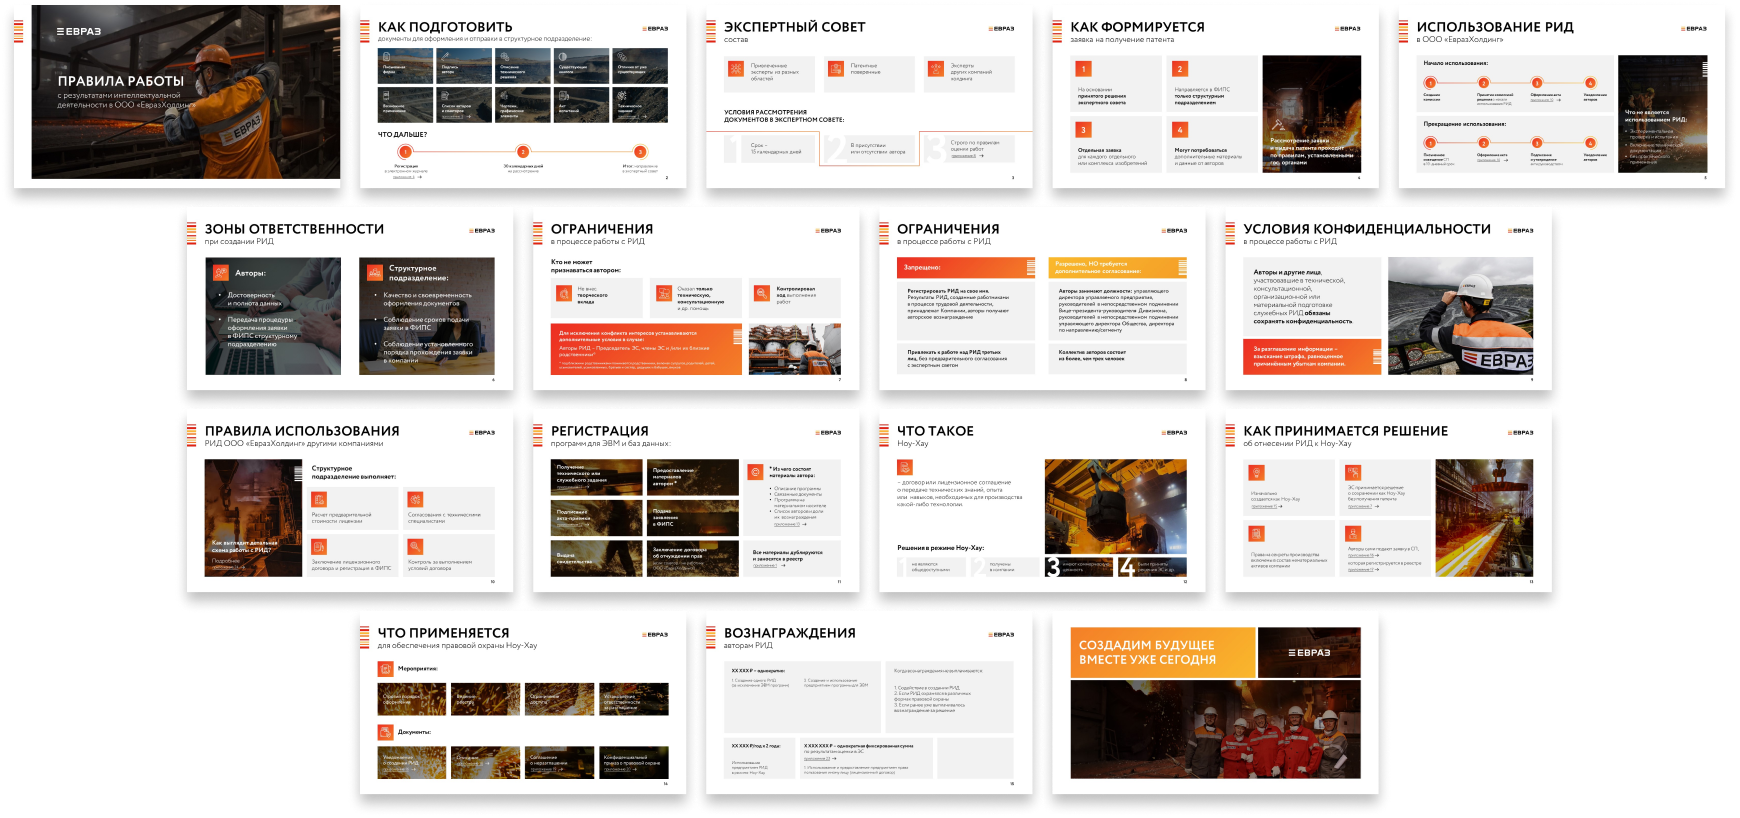Click the red 'Запрещено:' header on the 'ОГРАНИЧЕНИЯ' slide

966,267
